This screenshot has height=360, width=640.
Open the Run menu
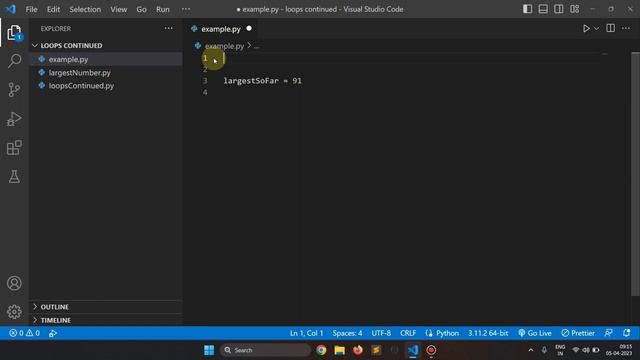pos(162,9)
